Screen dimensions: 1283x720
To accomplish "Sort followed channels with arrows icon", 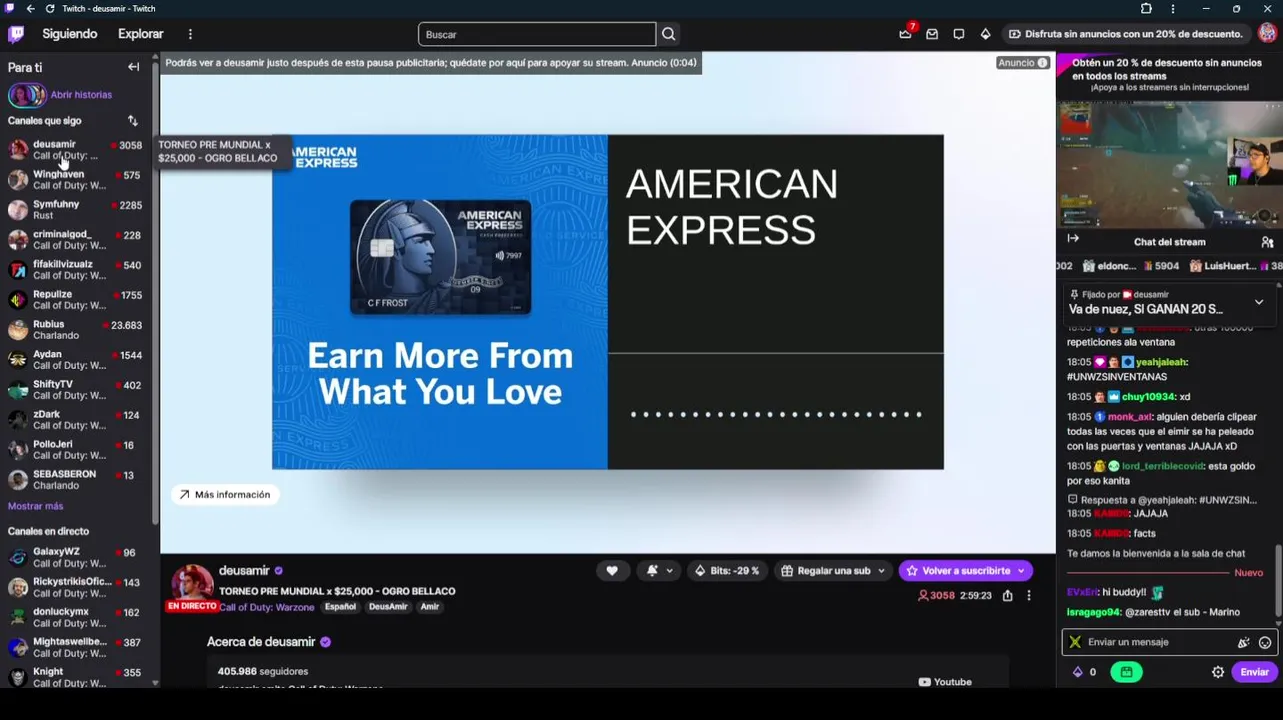I will click(132, 121).
